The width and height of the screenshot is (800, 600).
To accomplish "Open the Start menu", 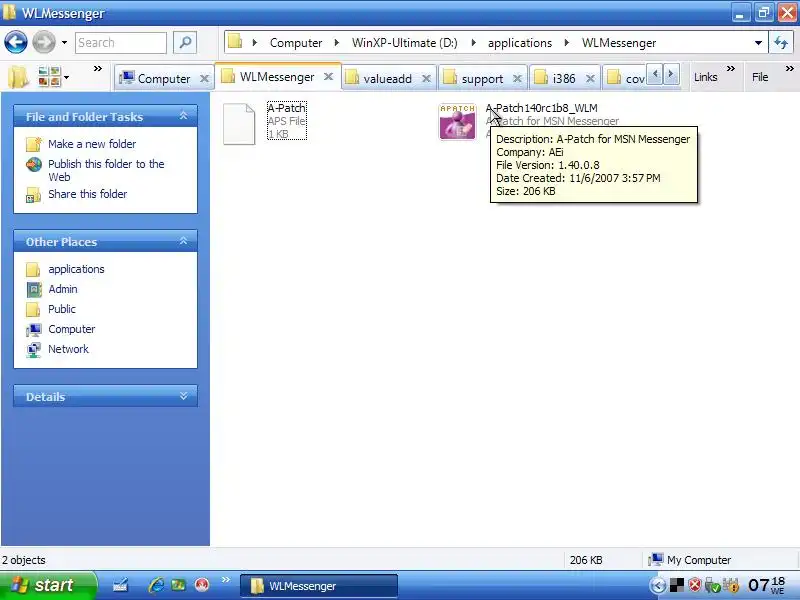I will tap(48, 585).
